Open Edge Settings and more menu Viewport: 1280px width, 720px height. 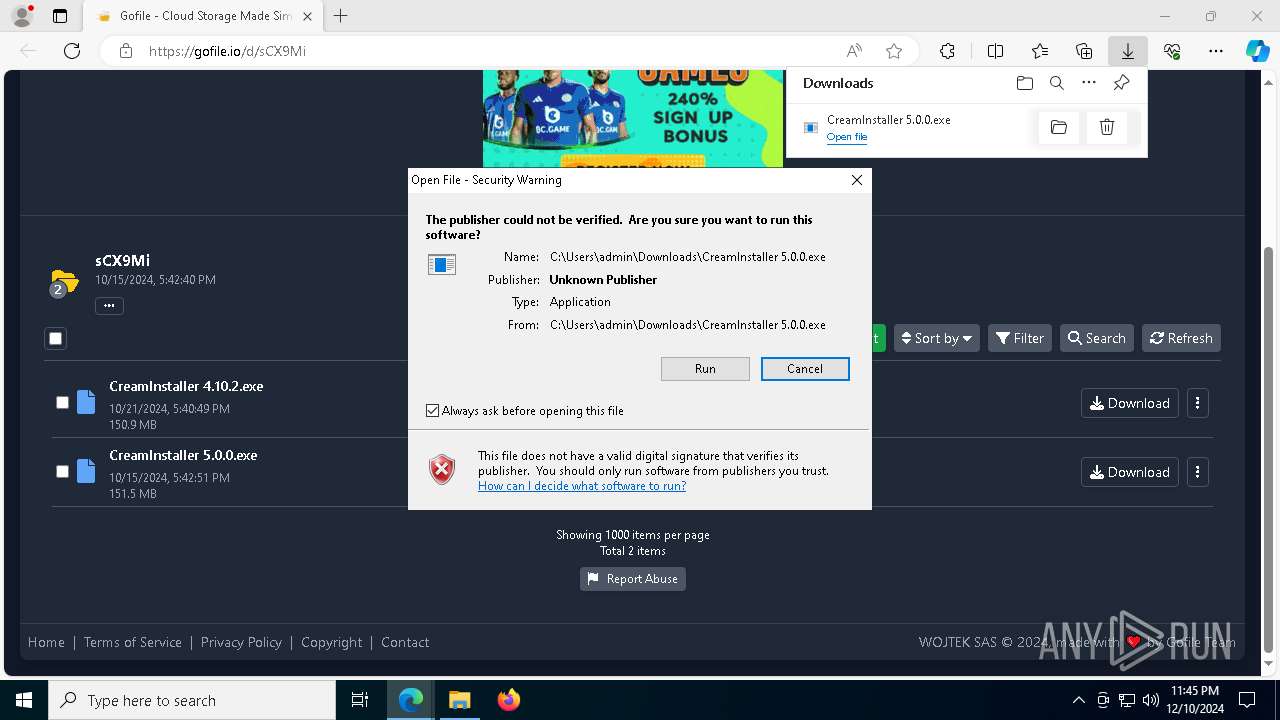tap(1216, 51)
